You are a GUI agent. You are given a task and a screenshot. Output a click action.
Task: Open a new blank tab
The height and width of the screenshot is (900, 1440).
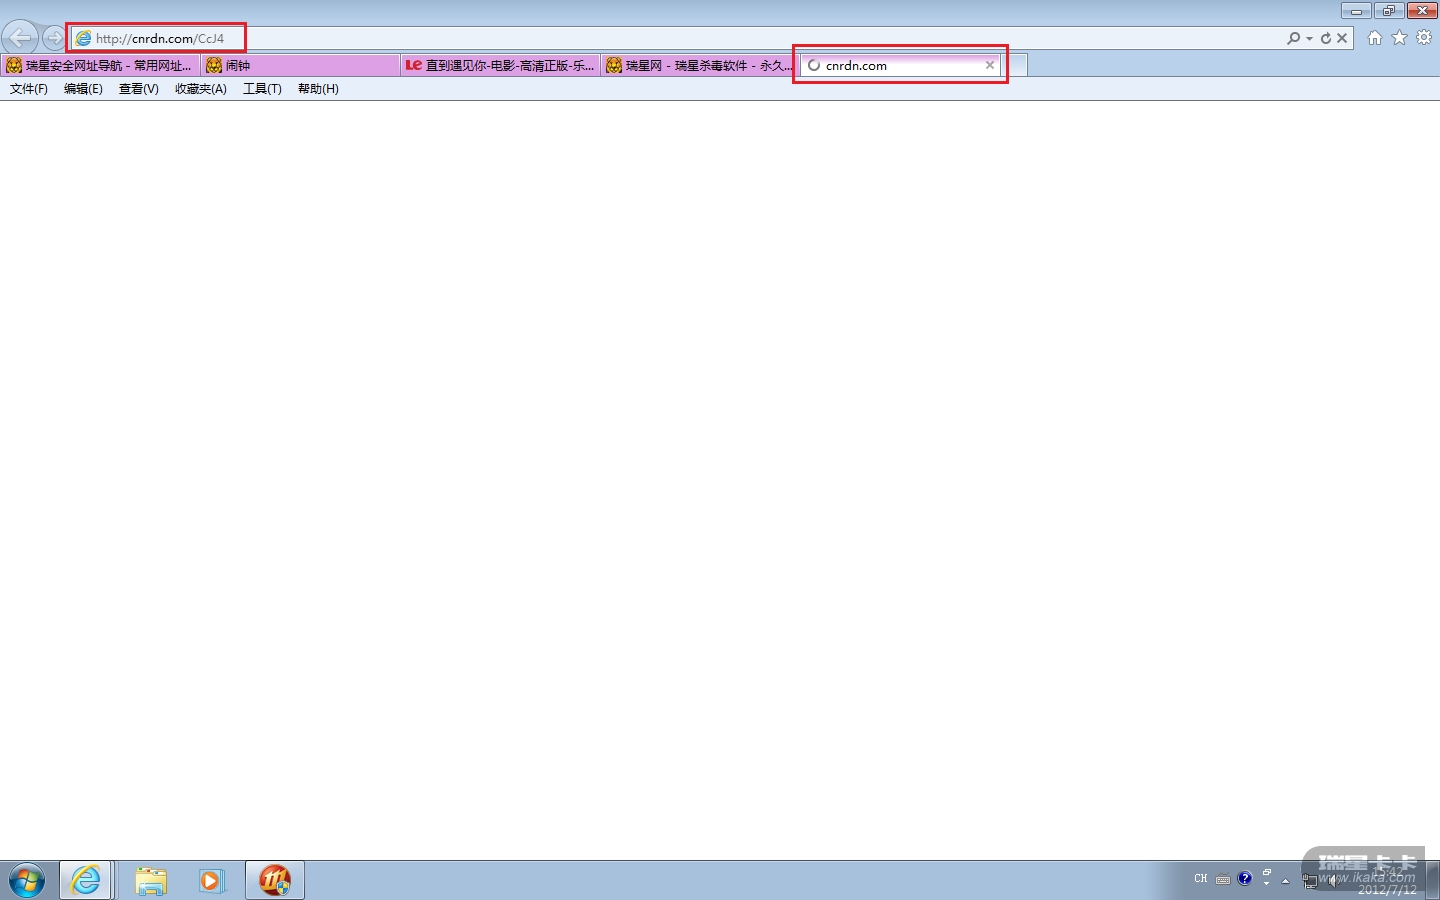coord(1015,65)
